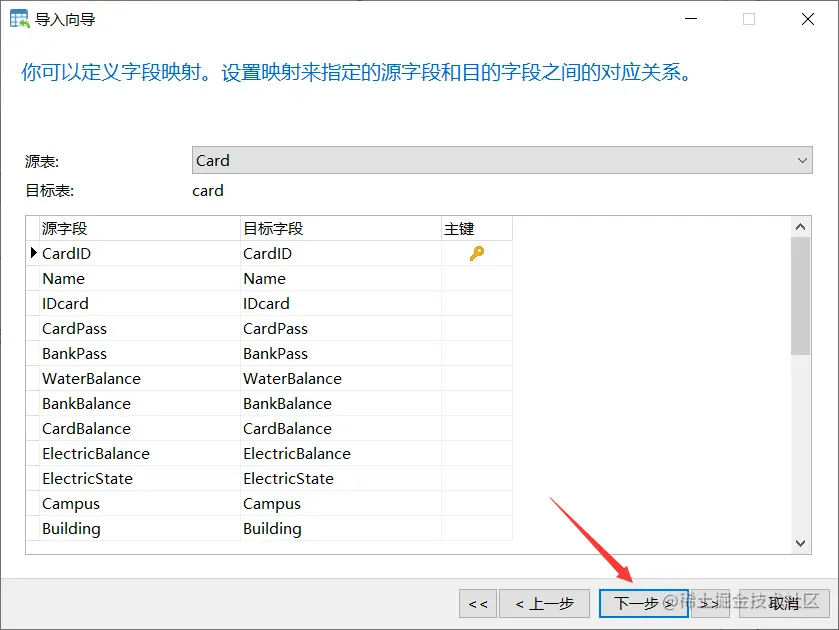839x630 pixels.
Task: Go back with the 上一步 button
Action: [x=544, y=603]
